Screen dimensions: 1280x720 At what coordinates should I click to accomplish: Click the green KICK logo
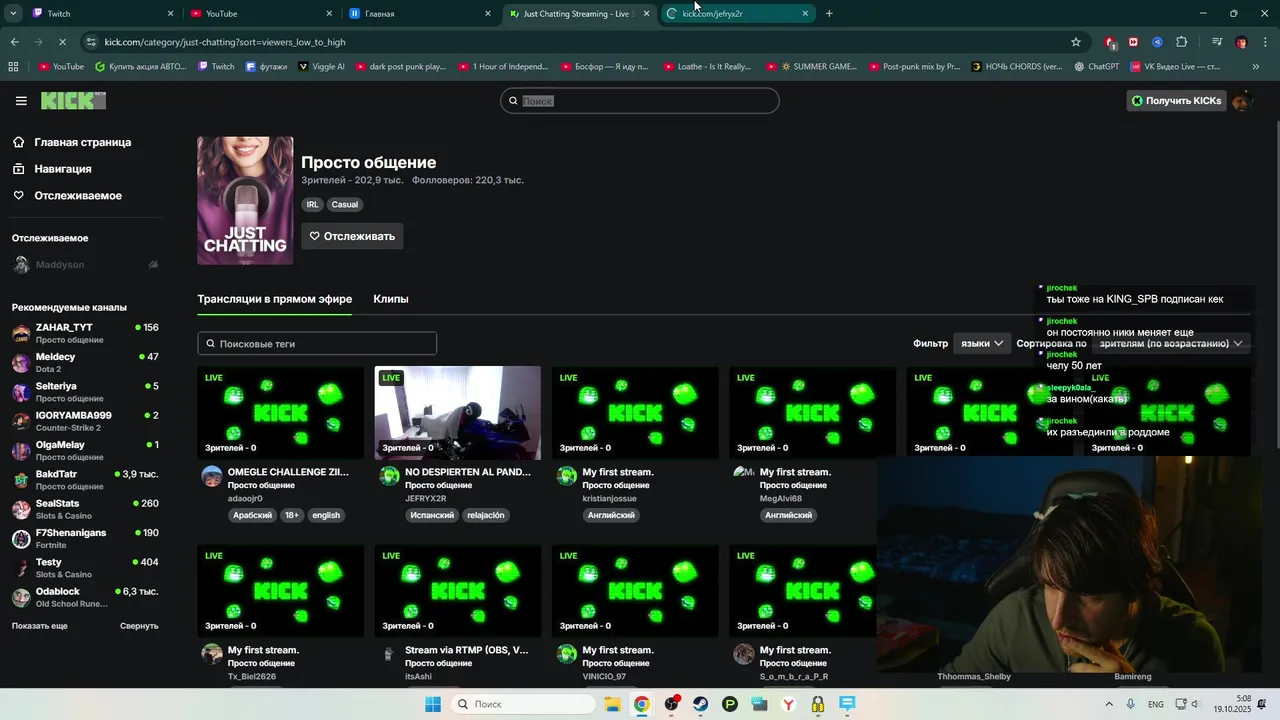(x=73, y=101)
